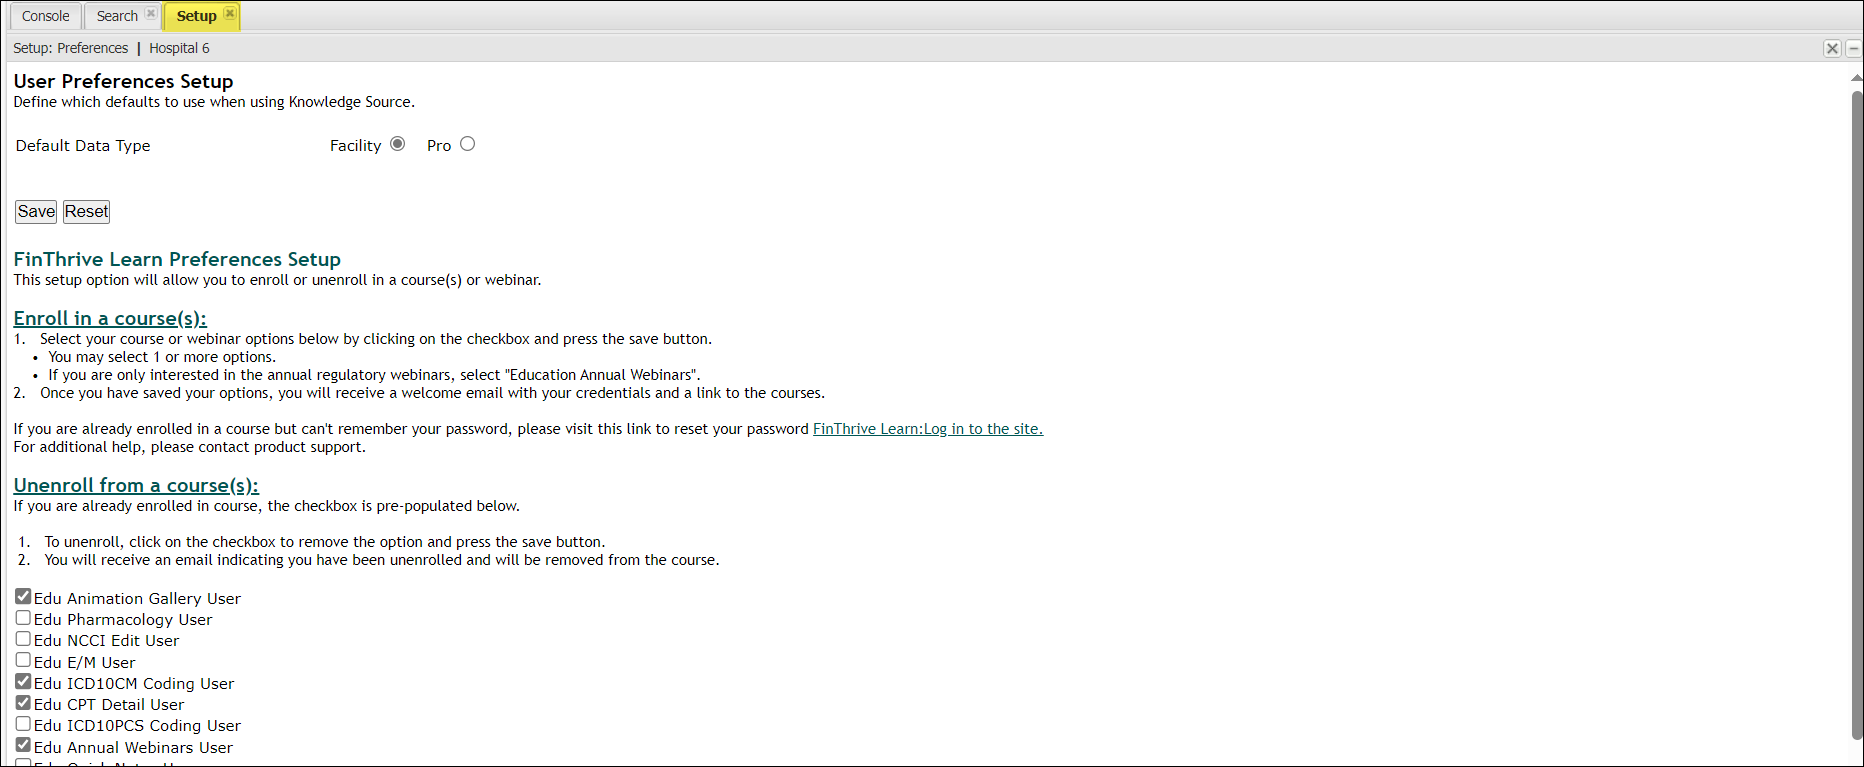The height and width of the screenshot is (767, 1864).
Task: Click the panel close X icon at top right
Action: point(1832,48)
